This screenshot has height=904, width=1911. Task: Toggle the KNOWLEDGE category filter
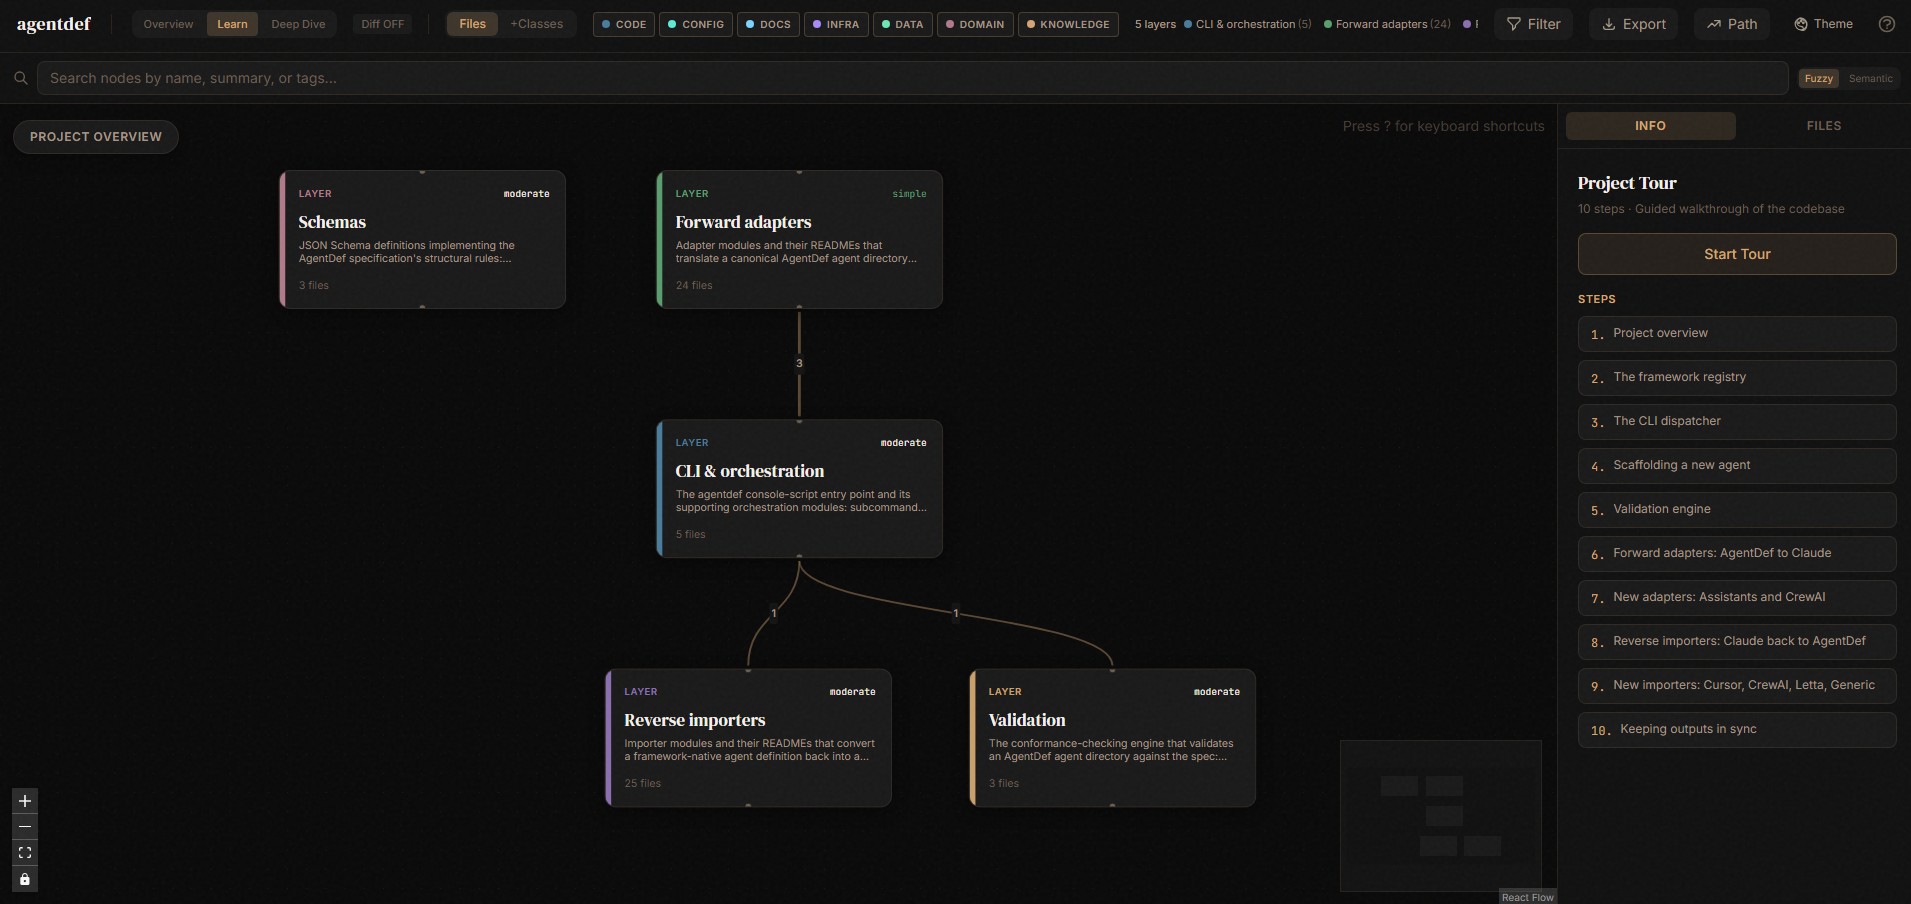click(x=1068, y=24)
